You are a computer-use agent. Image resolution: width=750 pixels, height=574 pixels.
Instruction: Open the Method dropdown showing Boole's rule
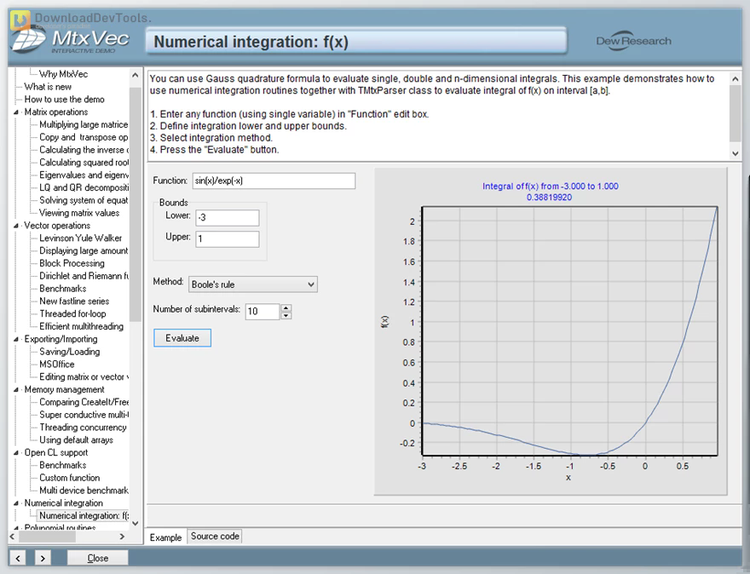[x=253, y=284]
